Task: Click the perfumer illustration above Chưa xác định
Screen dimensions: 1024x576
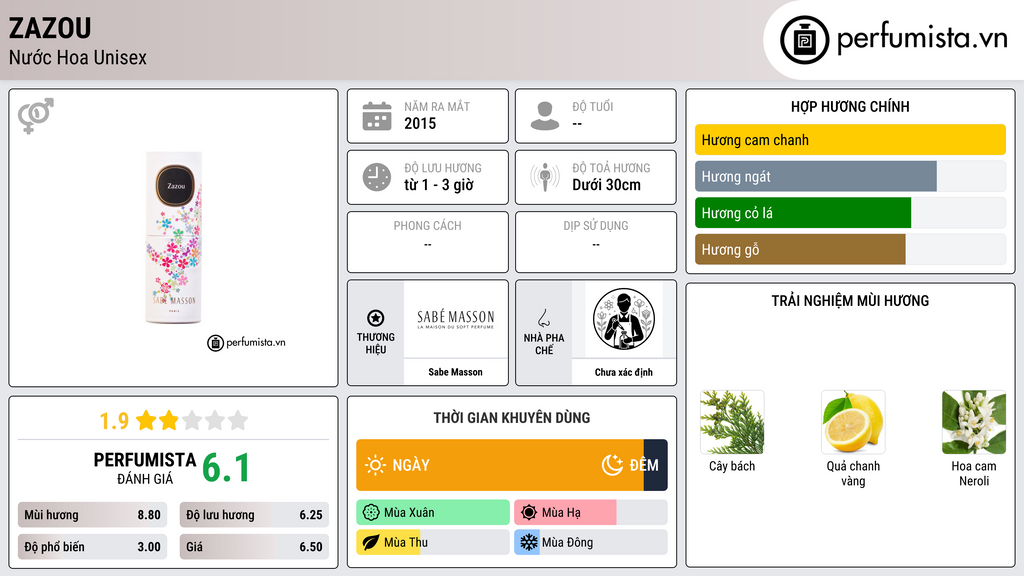Action: 624,319
